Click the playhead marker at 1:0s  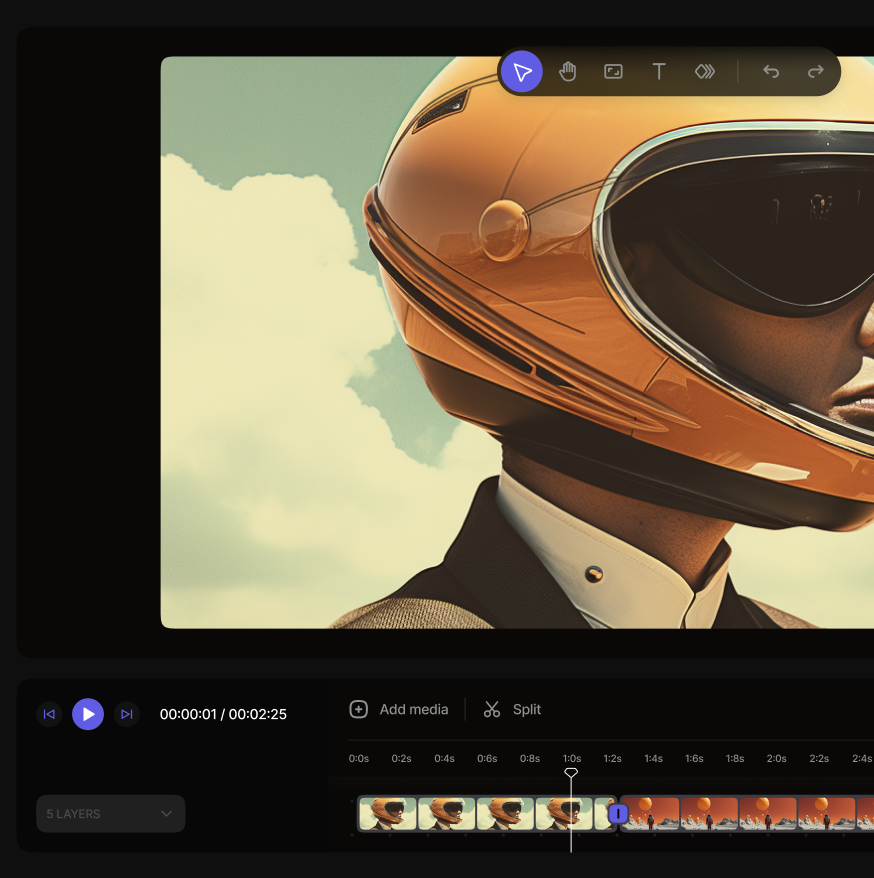tap(571, 773)
